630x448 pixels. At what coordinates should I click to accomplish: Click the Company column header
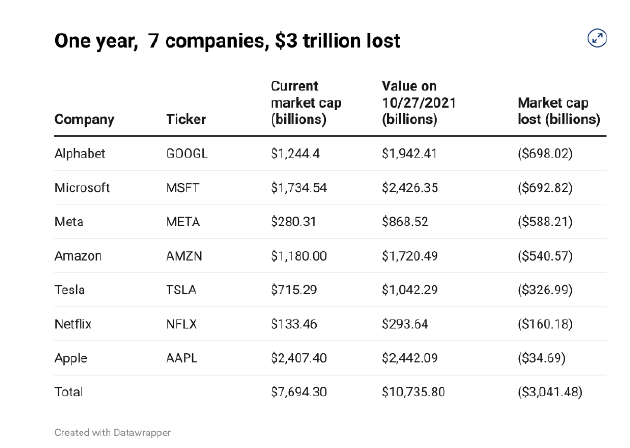84,120
